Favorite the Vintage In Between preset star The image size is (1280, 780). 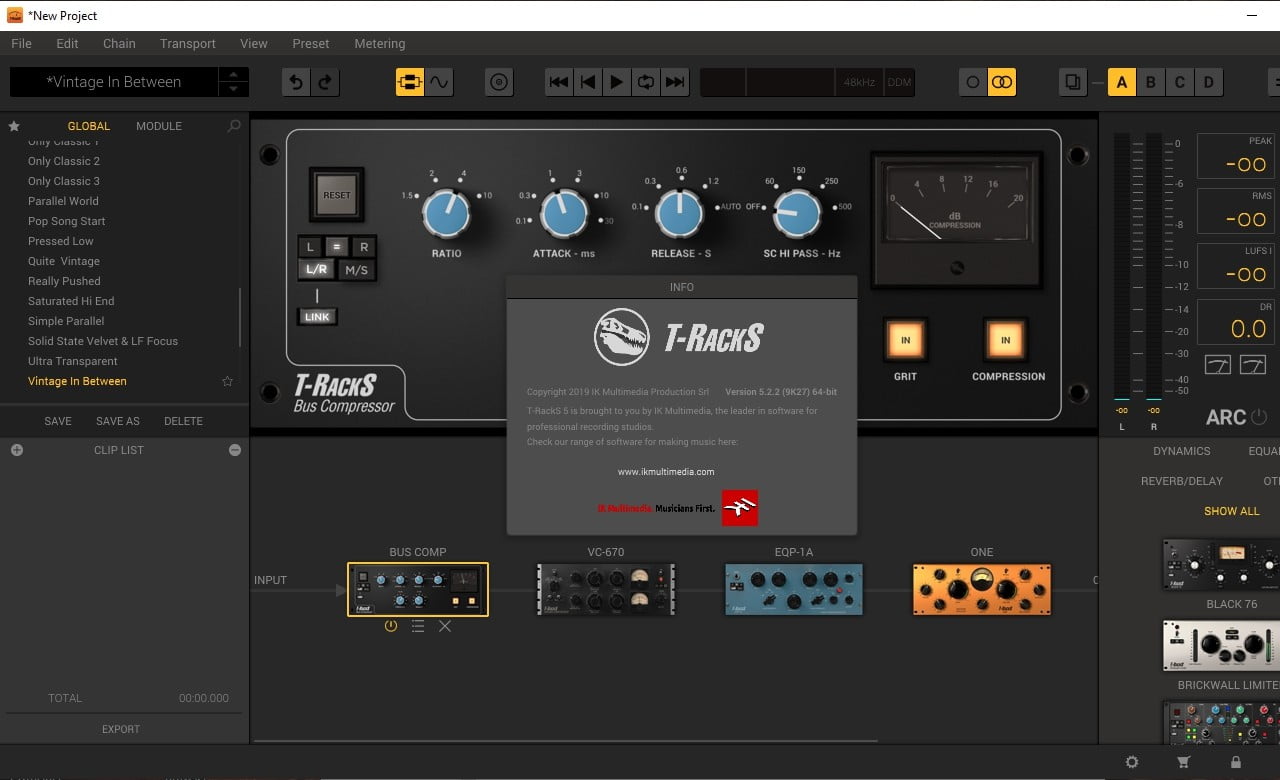tap(227, 381)
